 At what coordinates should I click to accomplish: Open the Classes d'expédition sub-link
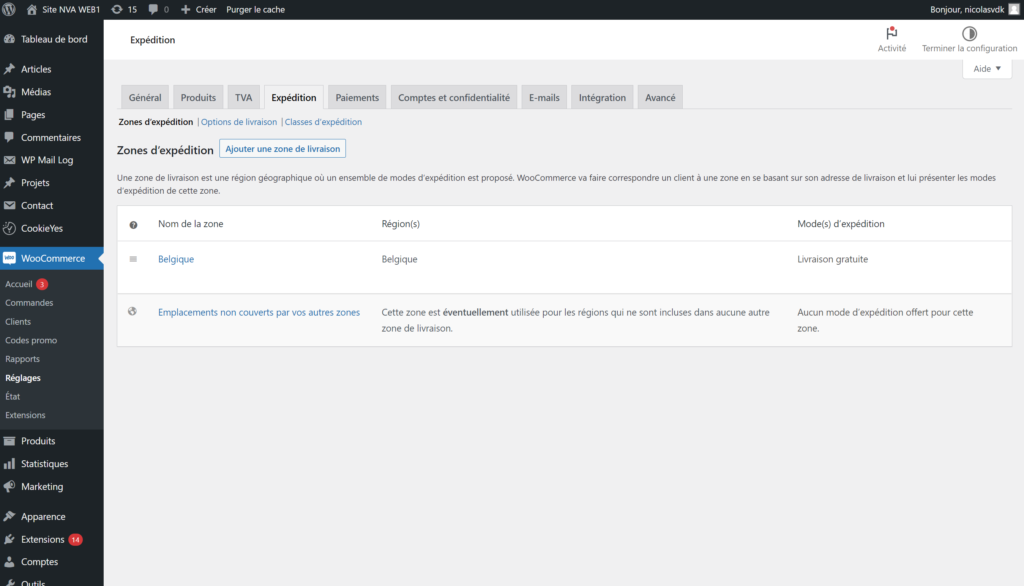323,122
